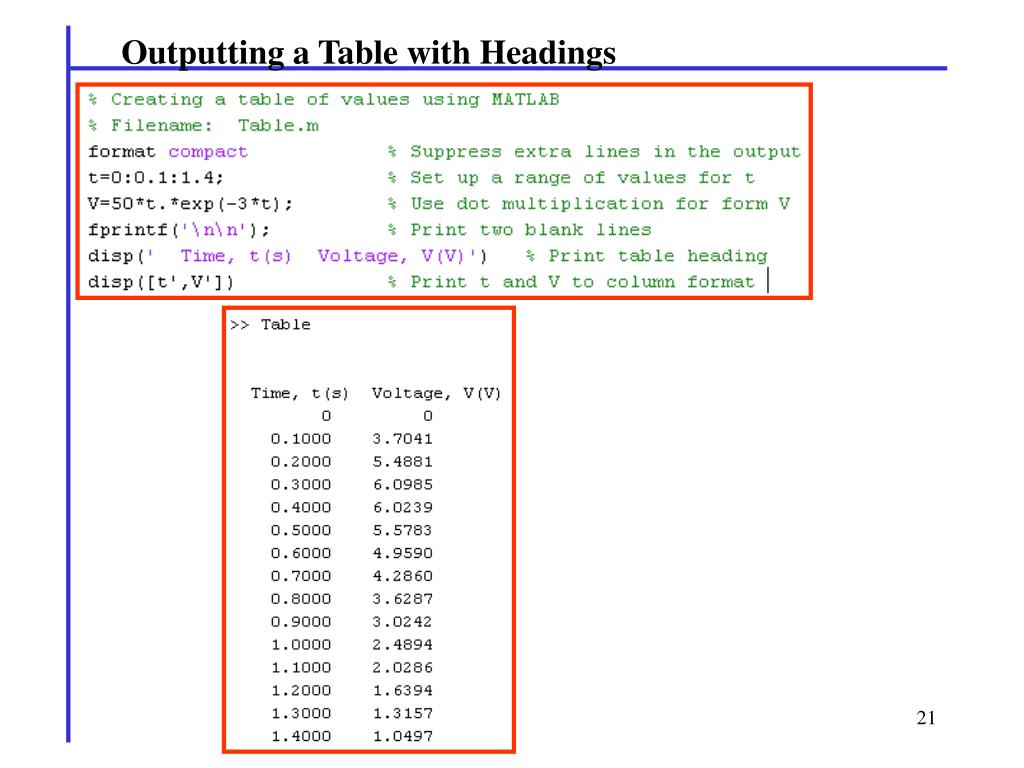Click the voltage value 4.2860
Screen dimensions: 1024x768
coord(402,576)
